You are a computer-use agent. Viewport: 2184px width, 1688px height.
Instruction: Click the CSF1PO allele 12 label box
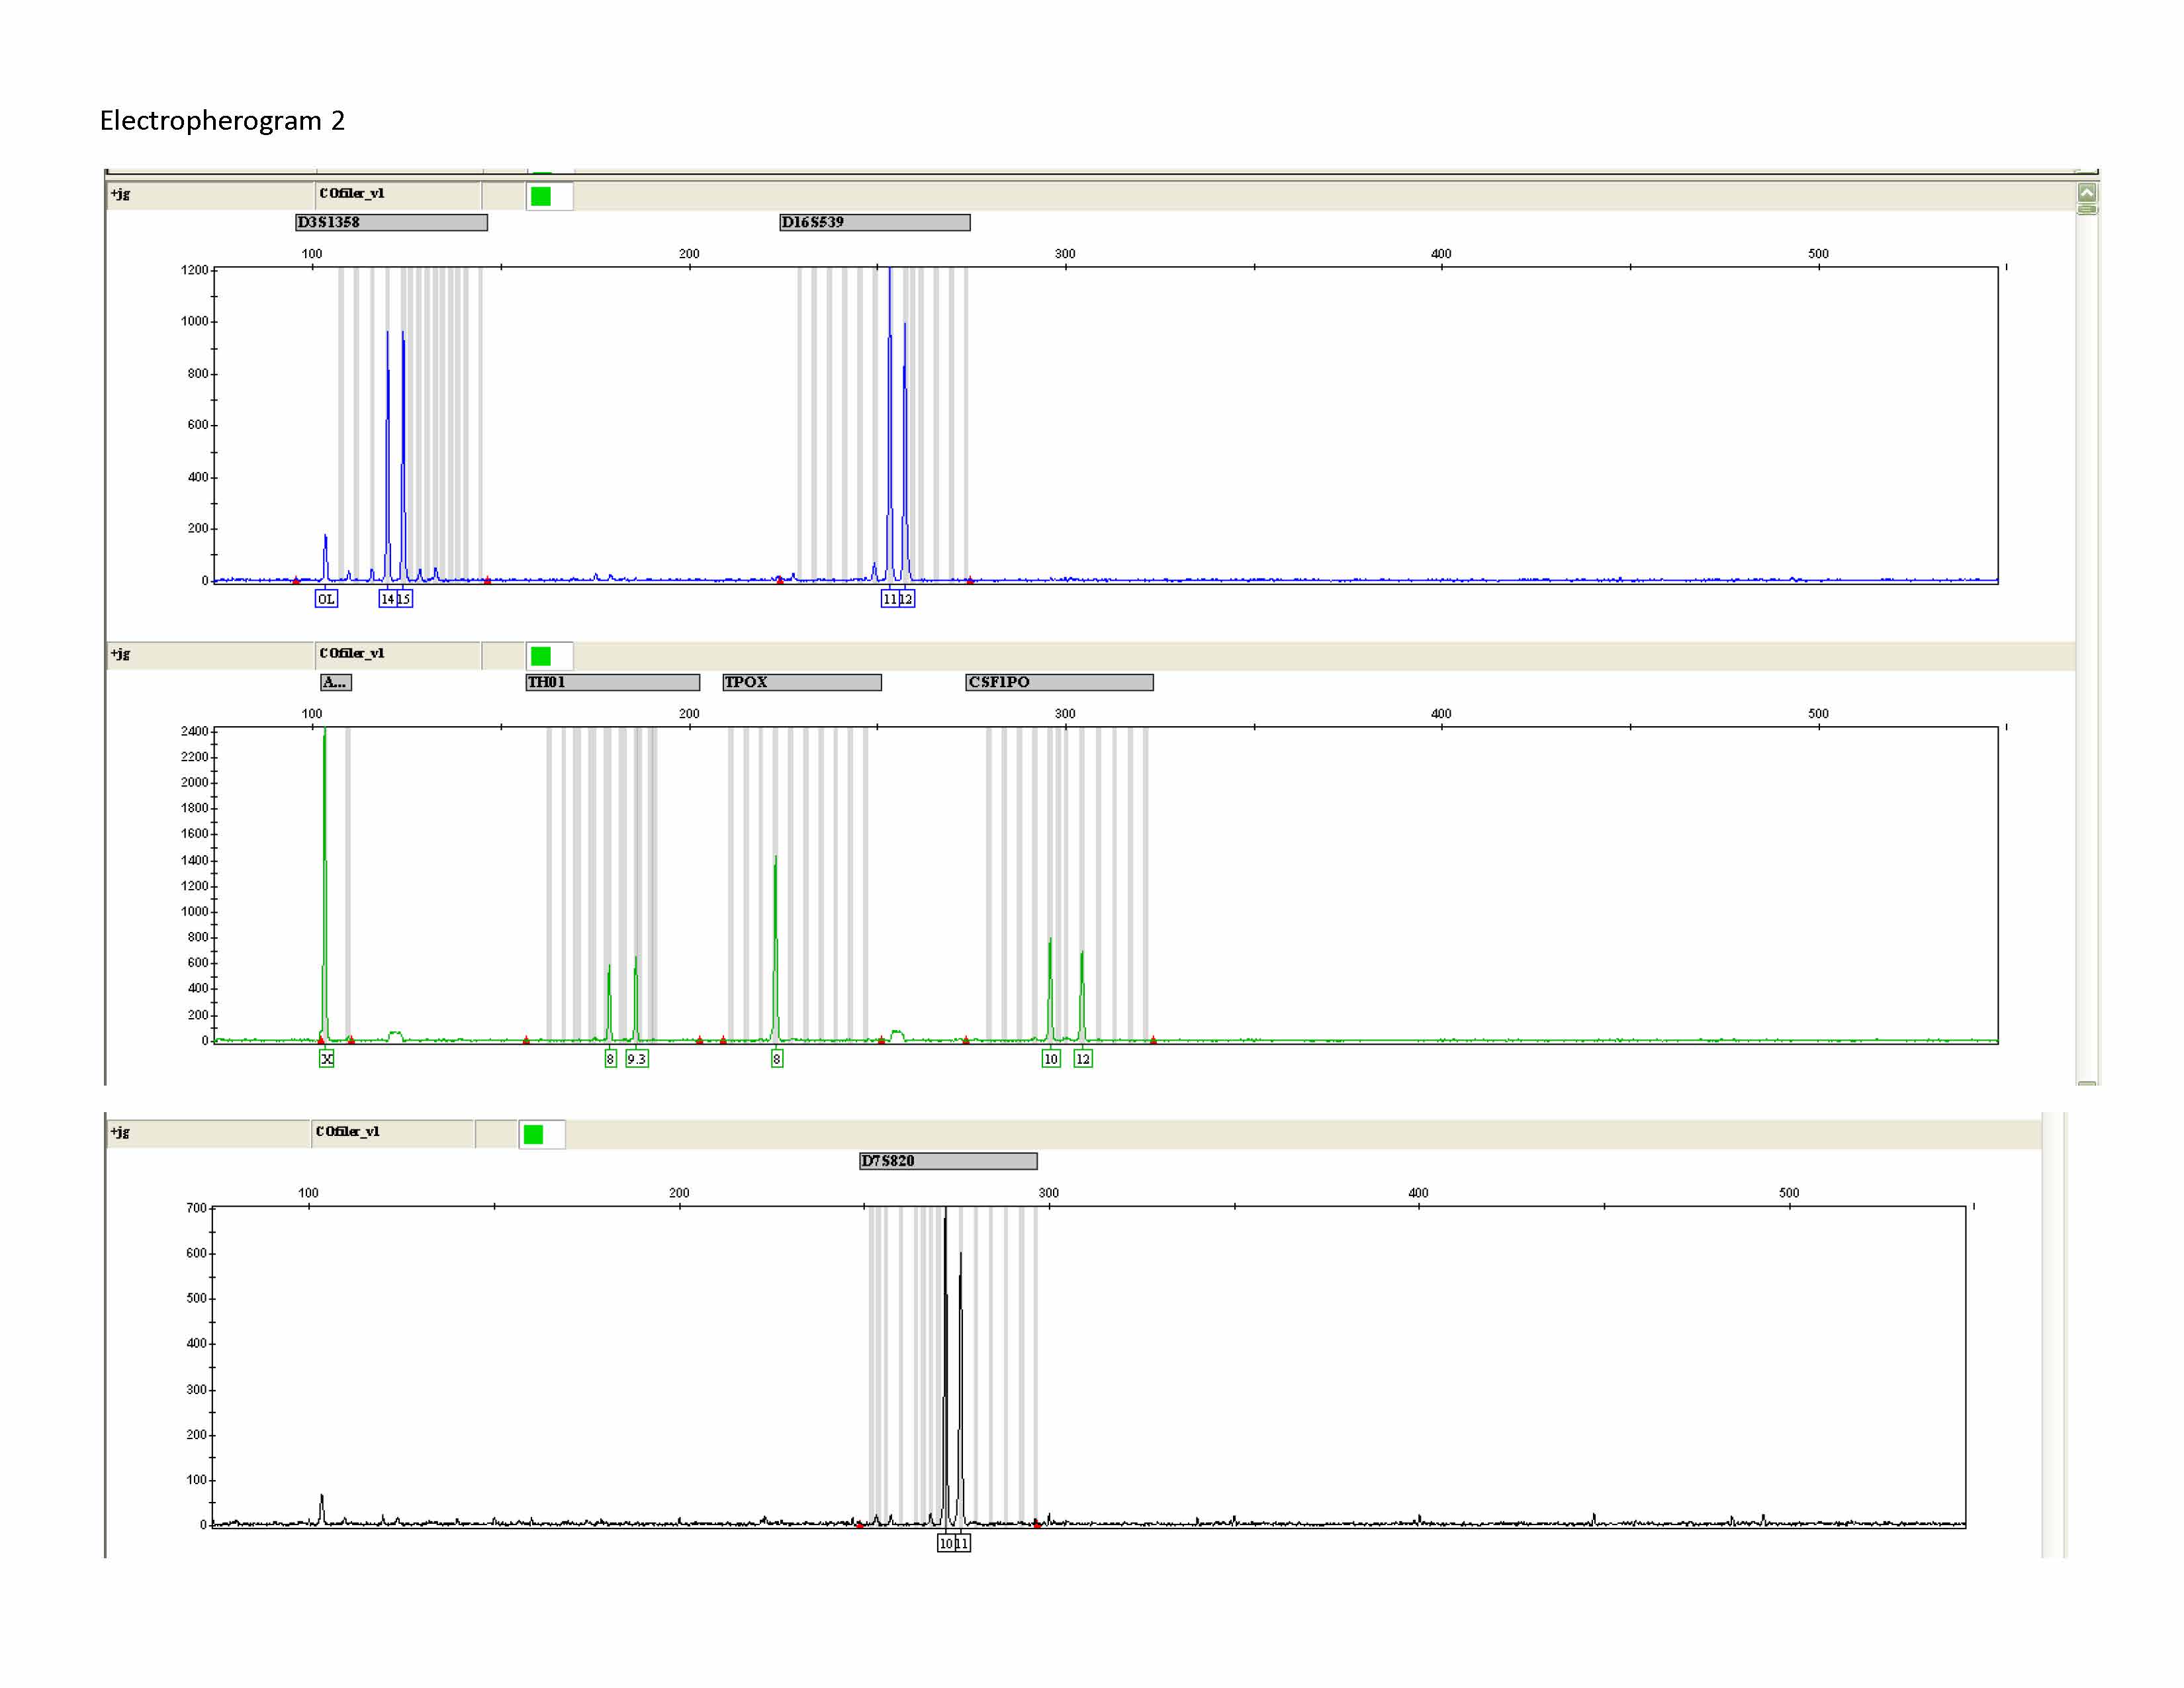[x=1083, y=1058]
